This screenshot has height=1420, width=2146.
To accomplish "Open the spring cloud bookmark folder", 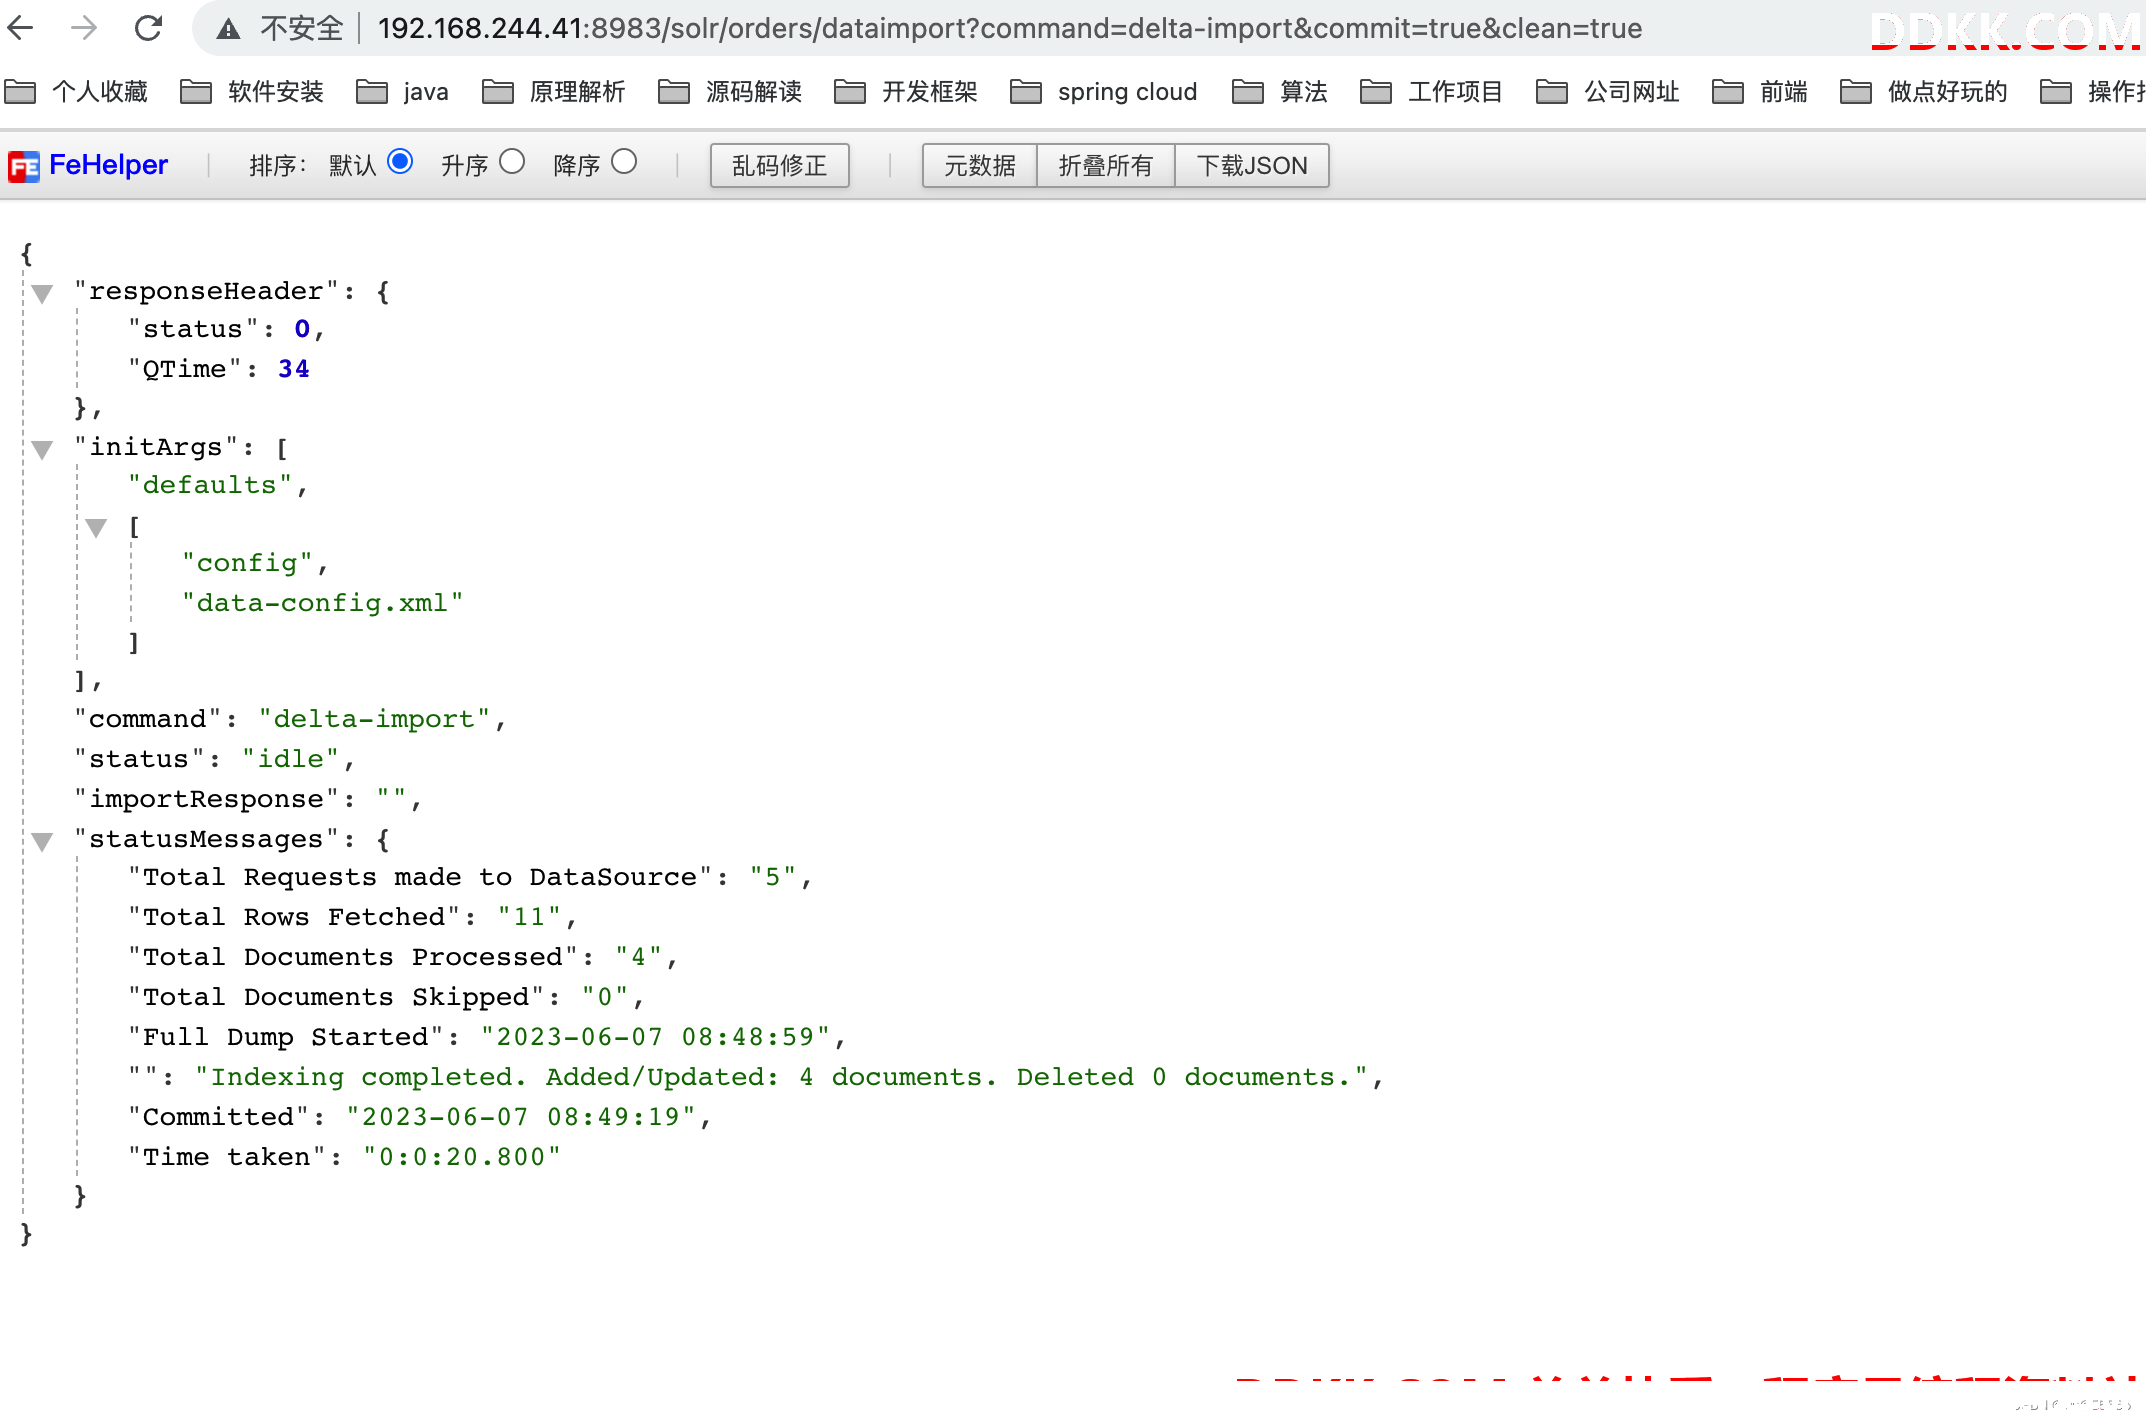I will click(1103, 92).
